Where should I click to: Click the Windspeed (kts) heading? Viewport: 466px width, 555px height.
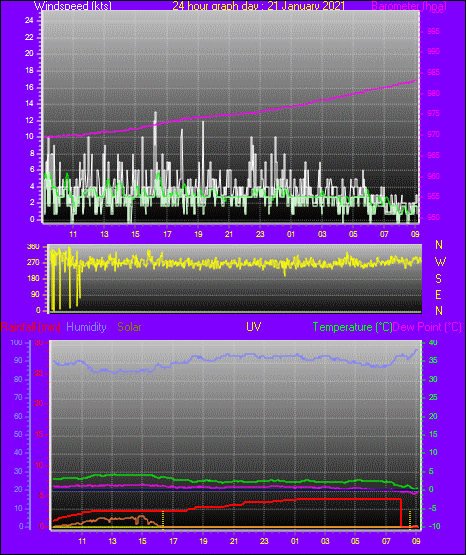[x=73, y=6]
